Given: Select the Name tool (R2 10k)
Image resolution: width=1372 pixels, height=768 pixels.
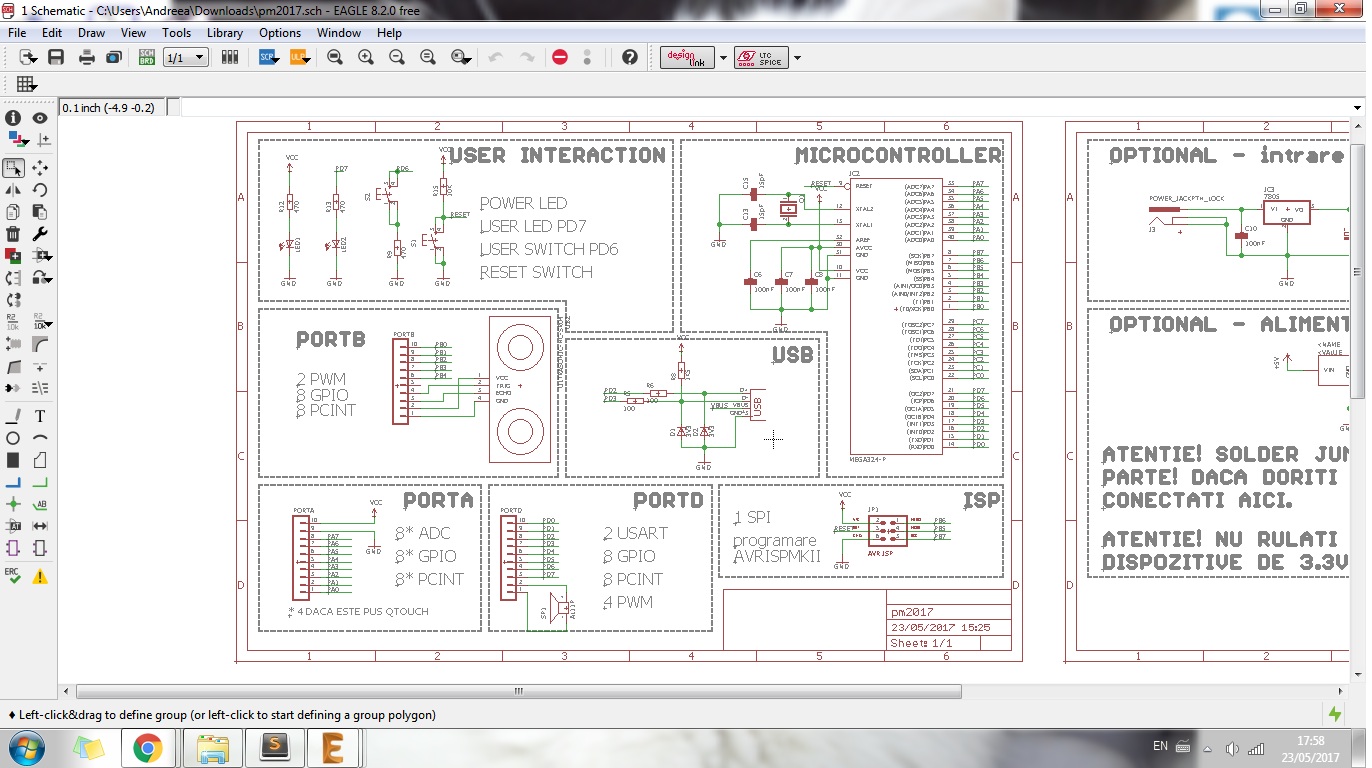Looking at the screenshot, I should (13, 321).
